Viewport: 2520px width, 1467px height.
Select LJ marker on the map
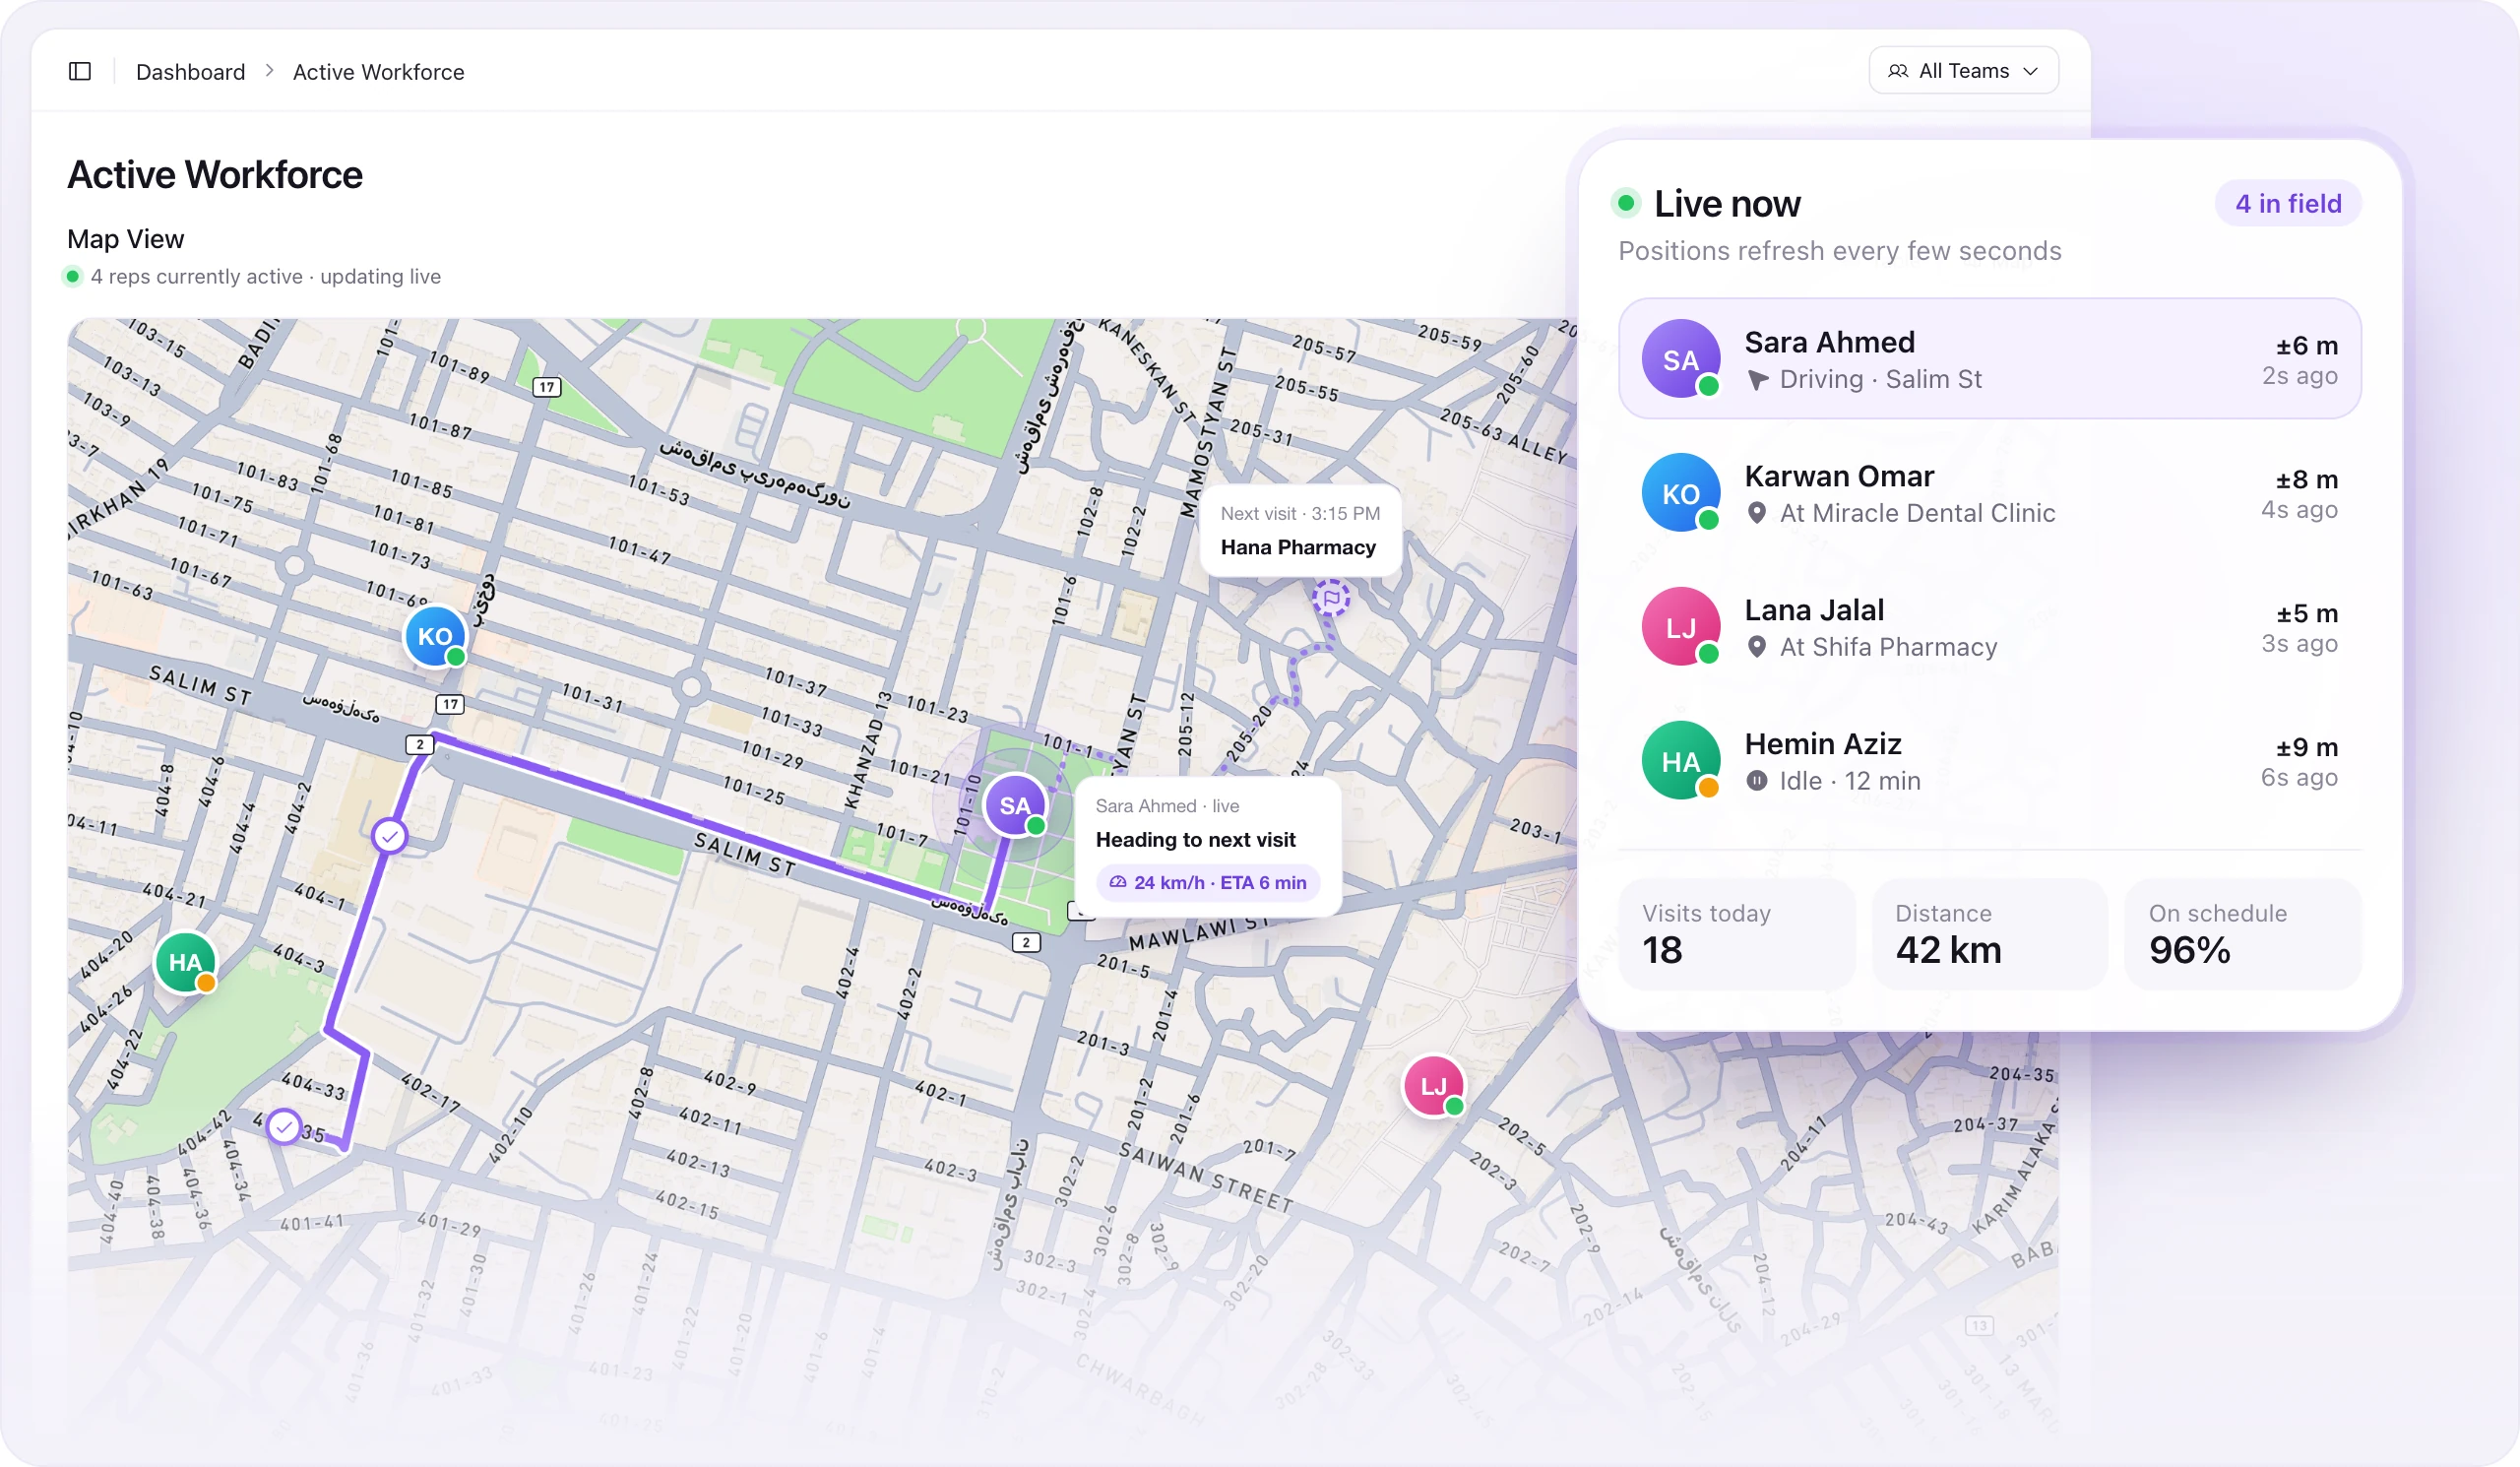1433,1086
